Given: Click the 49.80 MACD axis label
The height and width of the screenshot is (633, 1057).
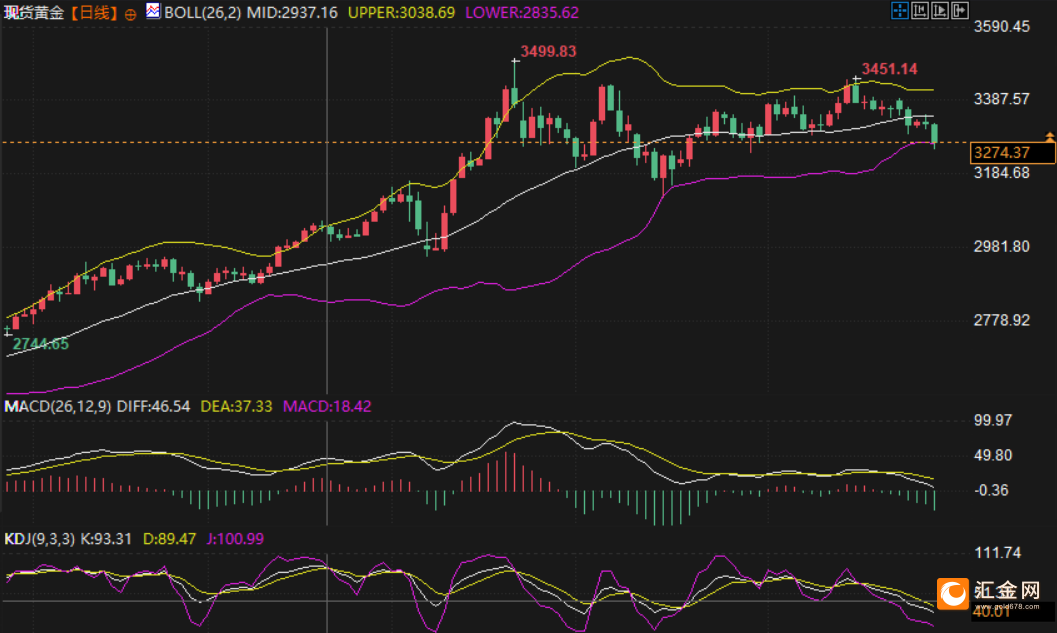Looking at the screenshot, I should [993, 456].
